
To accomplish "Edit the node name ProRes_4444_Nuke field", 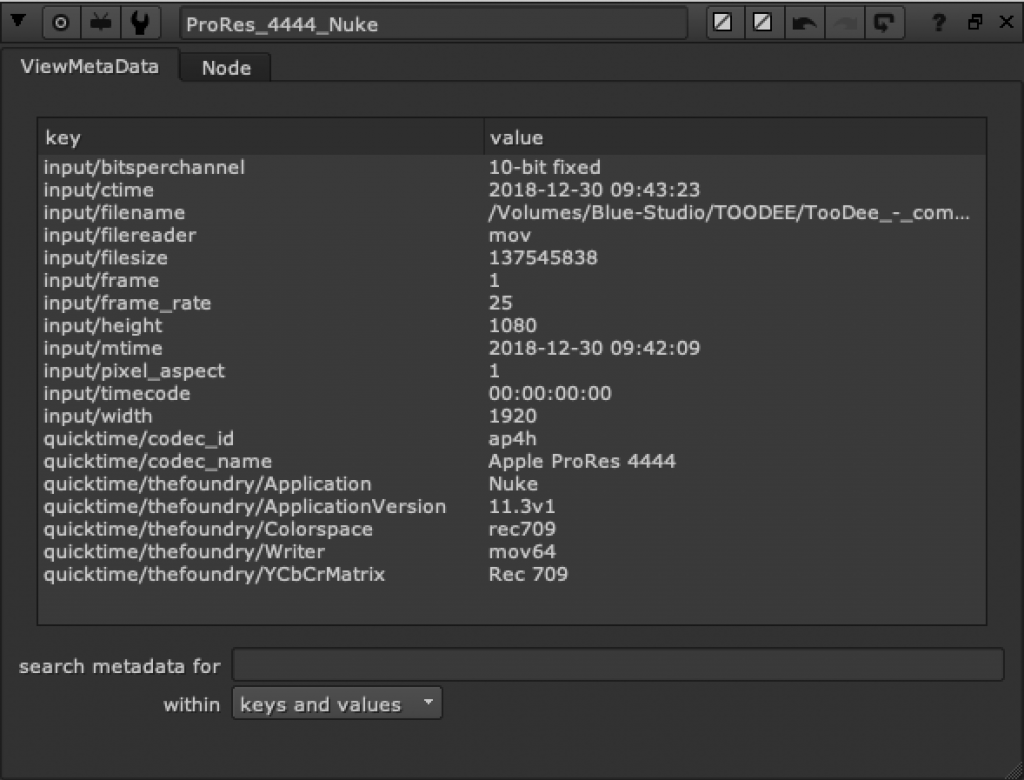I will pyautogui.click(x=433, y=24).
